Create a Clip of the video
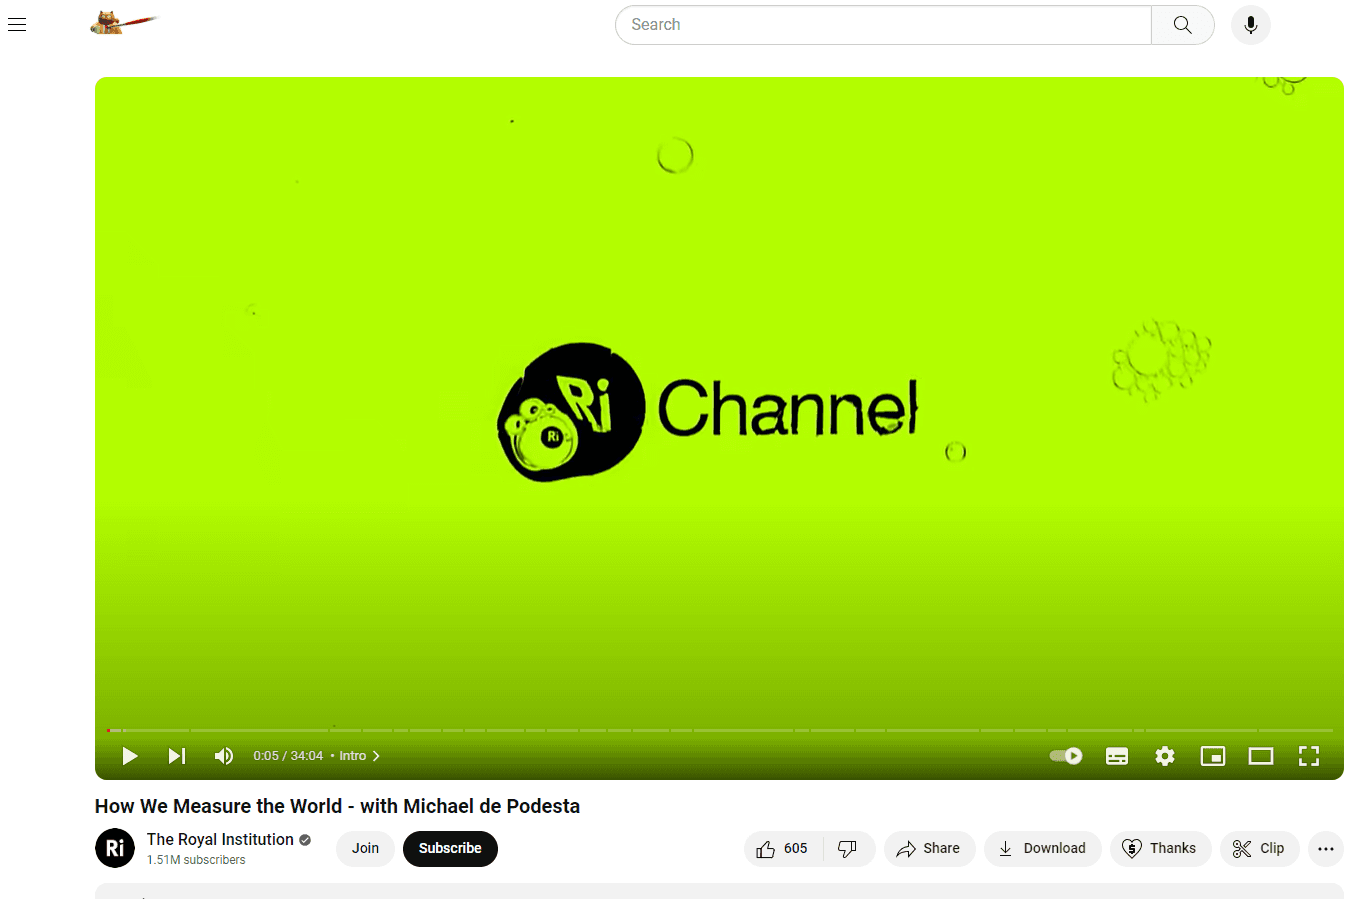This screenshot has width=1355, height=899. click(1259, 848)
